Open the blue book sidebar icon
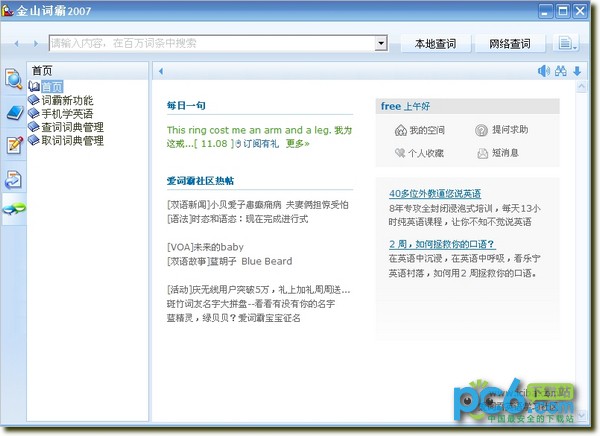 pos(15,113)
